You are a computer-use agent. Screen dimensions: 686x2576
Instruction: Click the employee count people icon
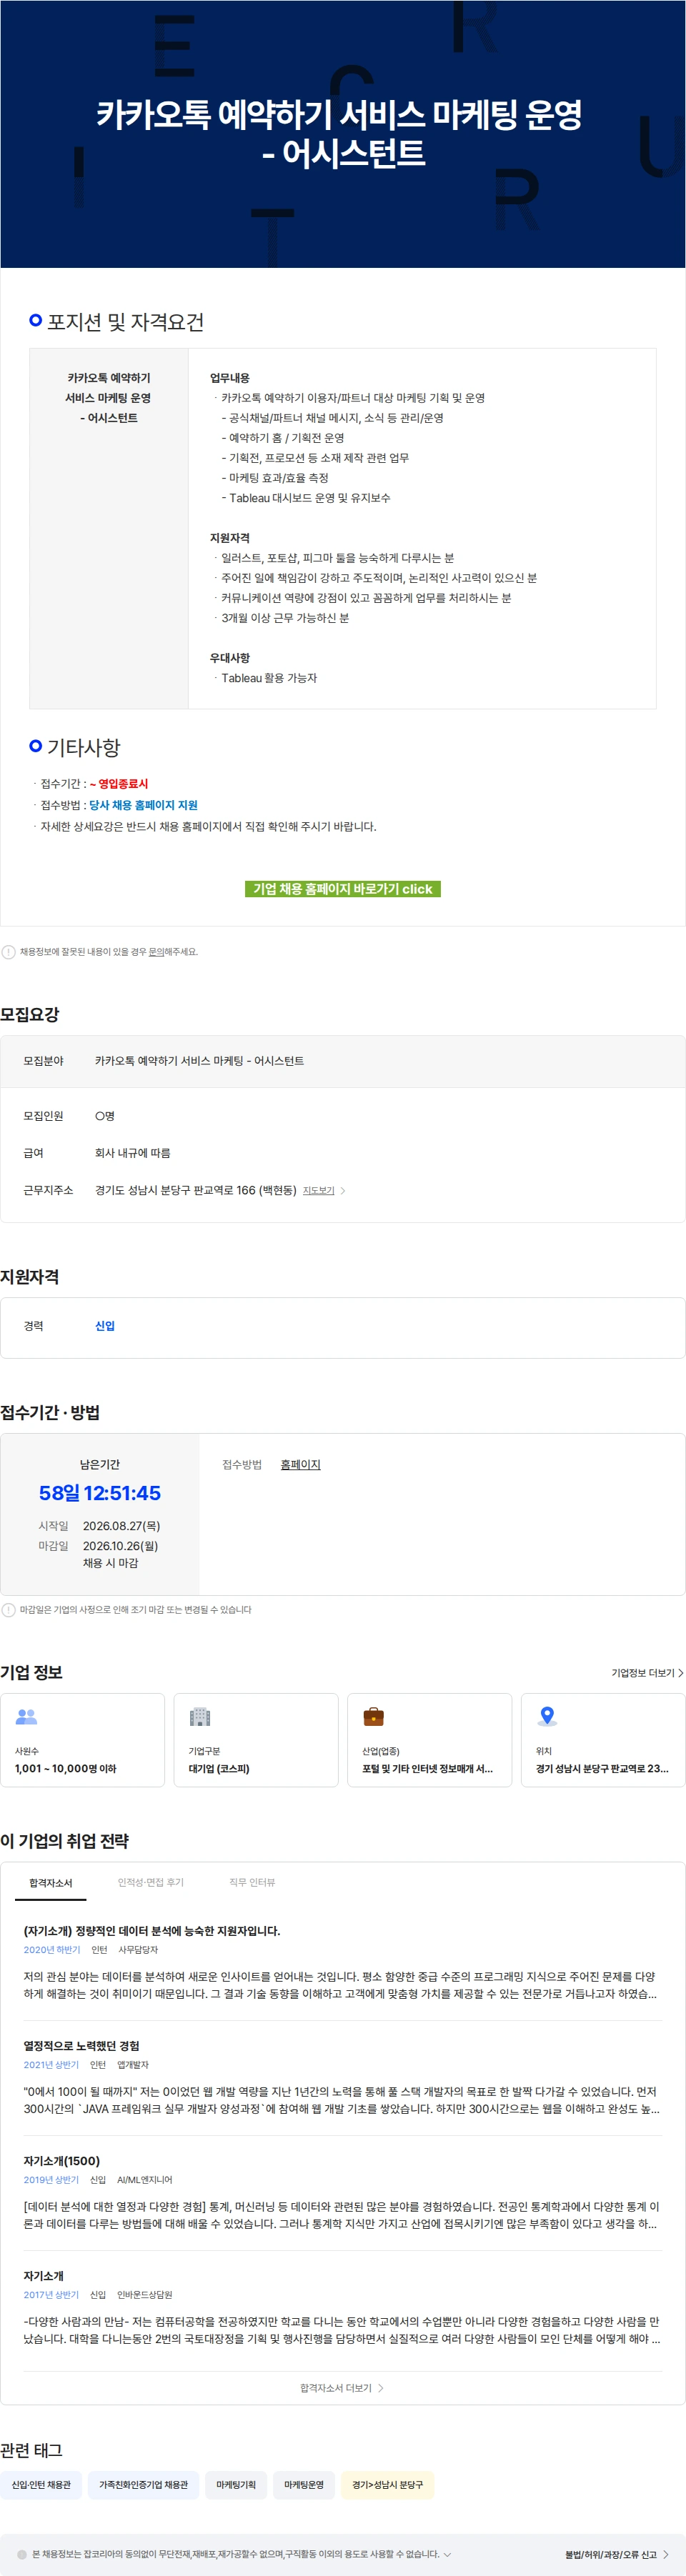tap(26, 1717)
